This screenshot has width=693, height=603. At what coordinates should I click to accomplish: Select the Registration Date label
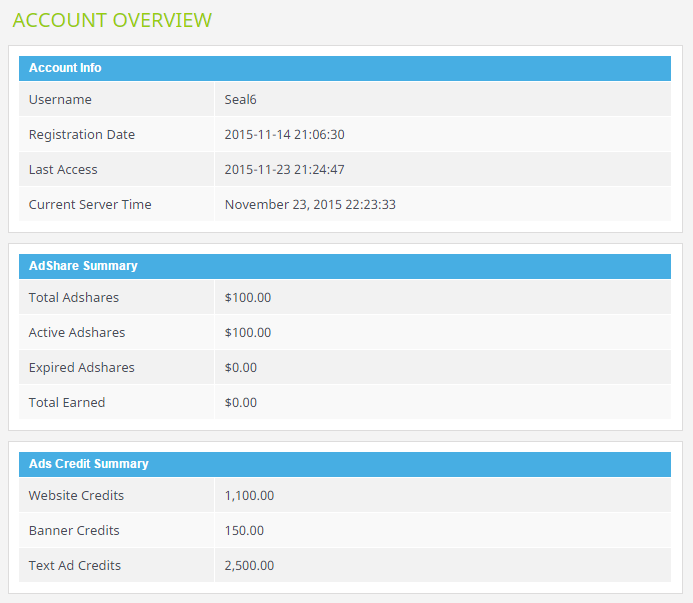click(x=81, y=135)
